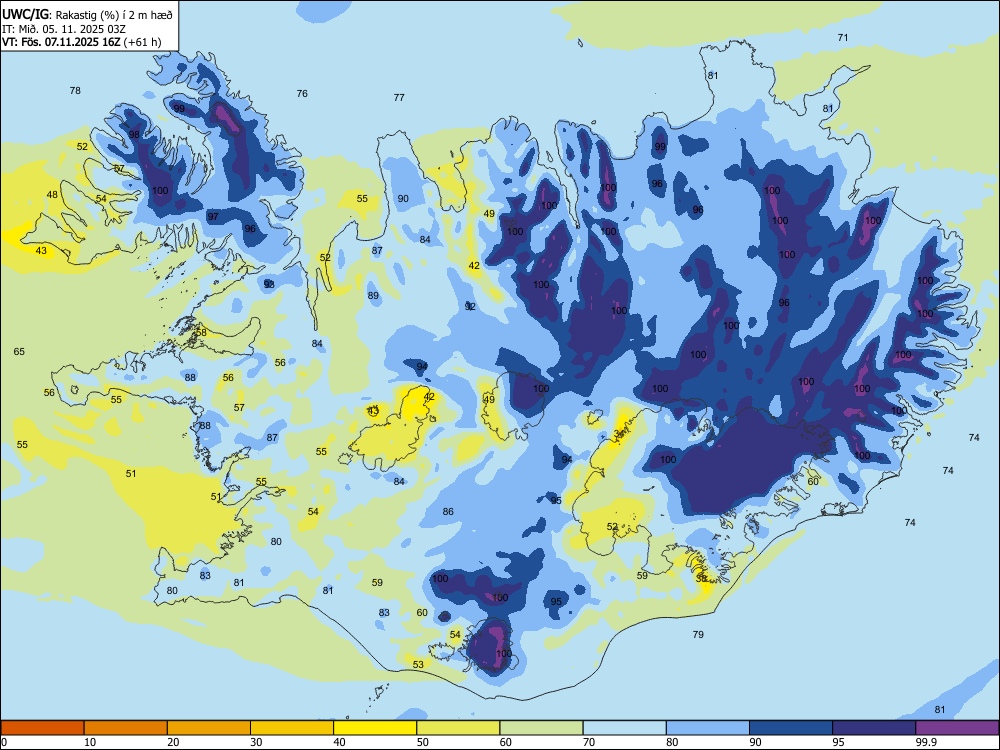Screen dimensions: 1000x750
Task: Select the pale yellow 50–60 legend band
Action: [458, 728]
